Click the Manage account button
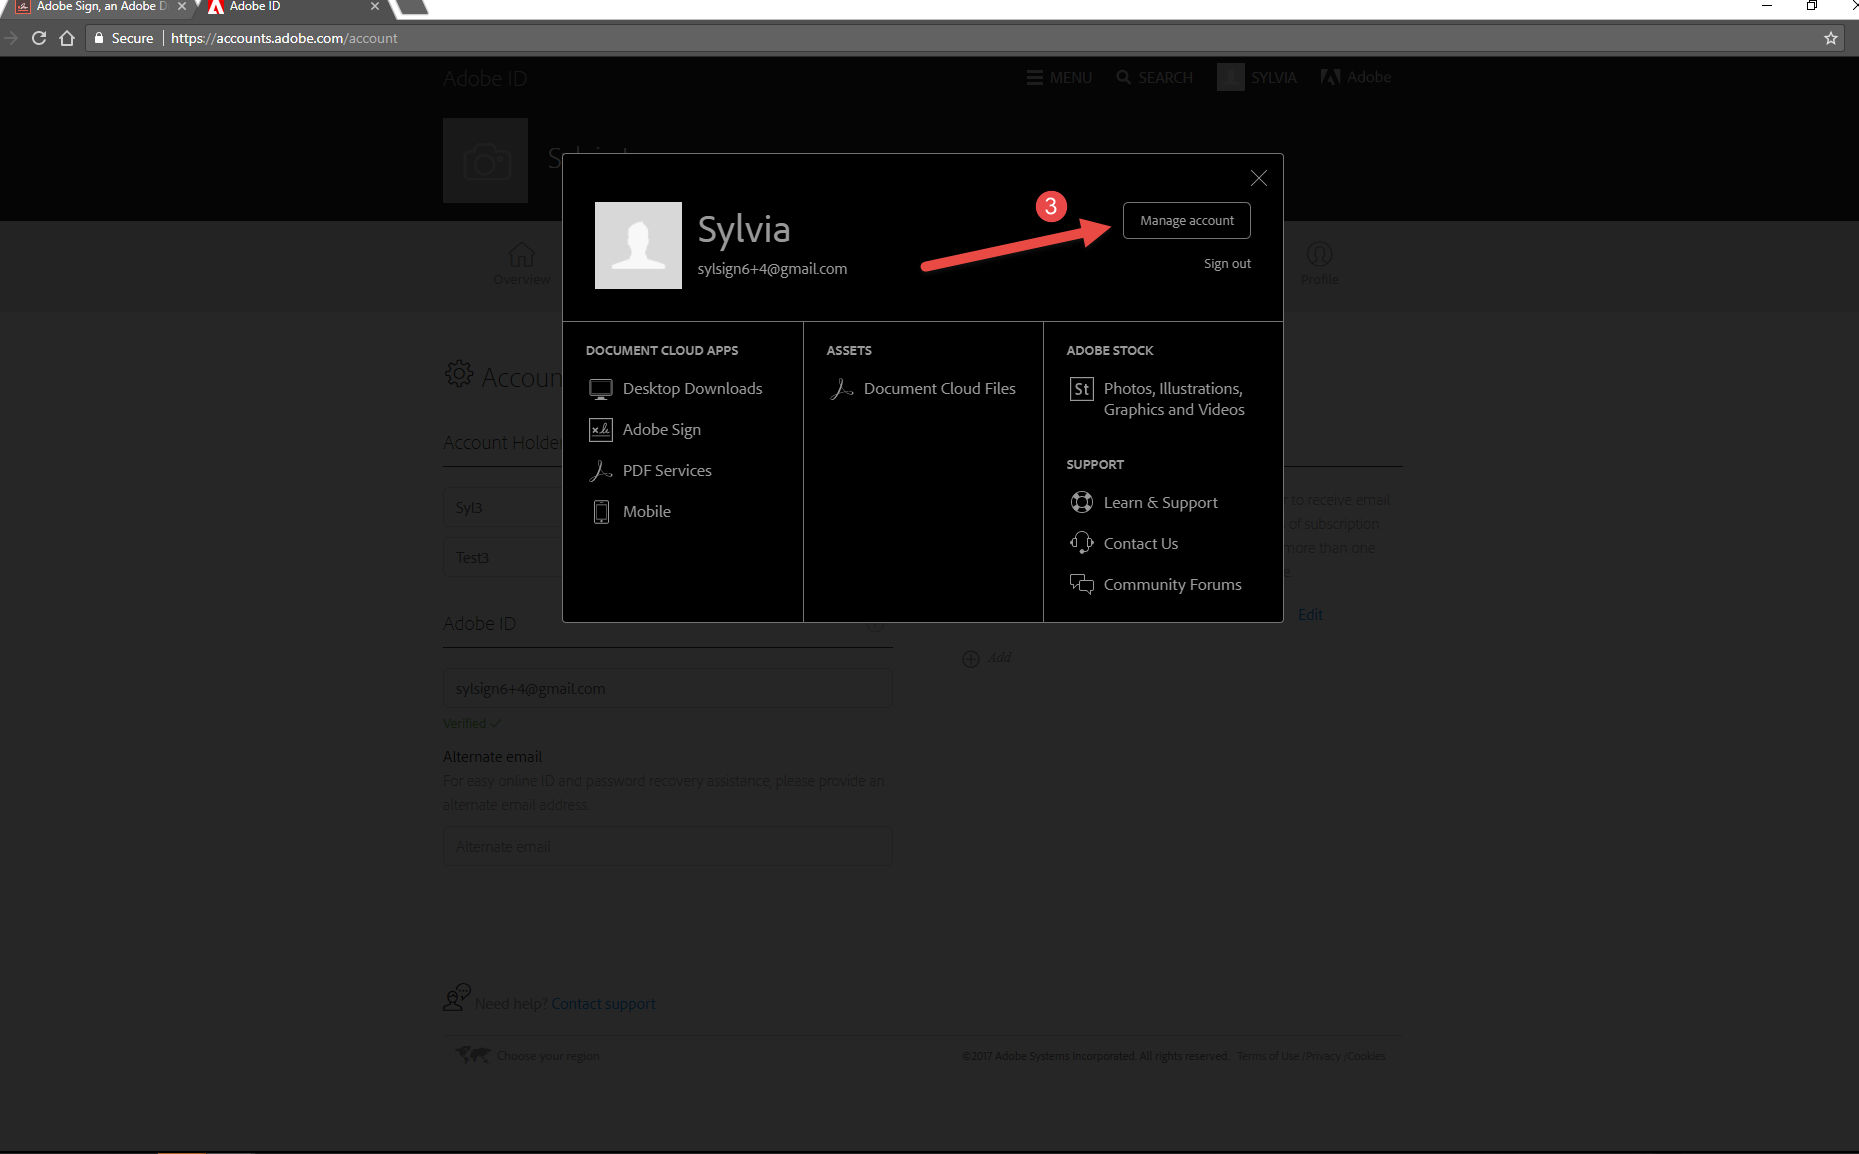Image resolution: width=1859 pixels, height=1154 pixels. click(1187, 220)
